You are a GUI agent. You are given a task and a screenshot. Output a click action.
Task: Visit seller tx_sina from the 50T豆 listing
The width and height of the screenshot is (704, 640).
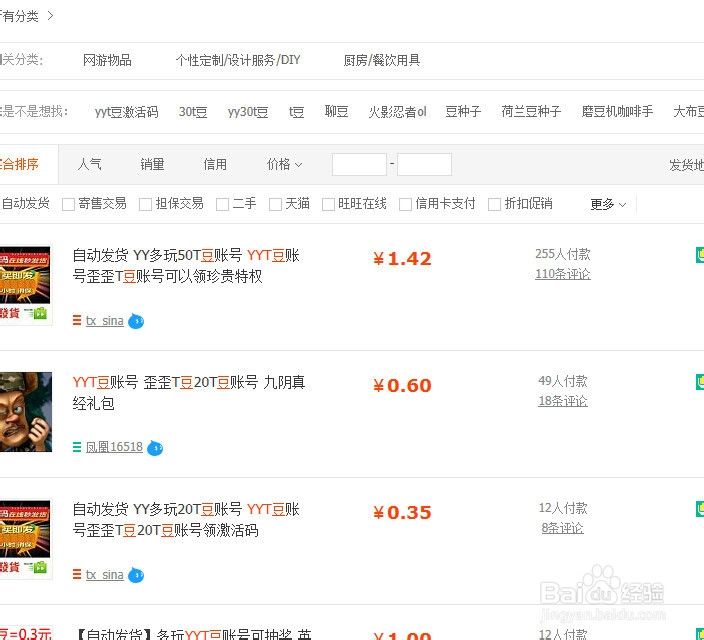[105, 321]
